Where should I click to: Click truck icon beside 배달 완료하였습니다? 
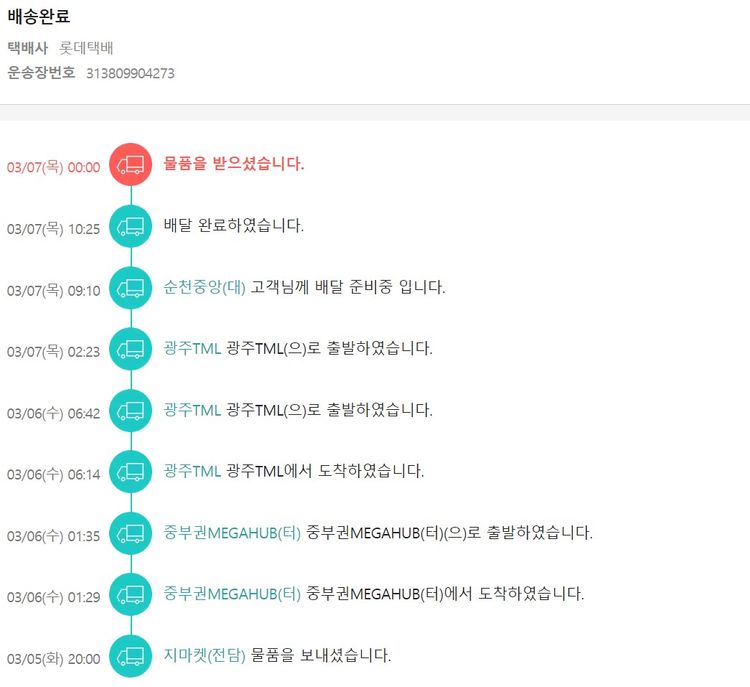(x=130, y=226)
